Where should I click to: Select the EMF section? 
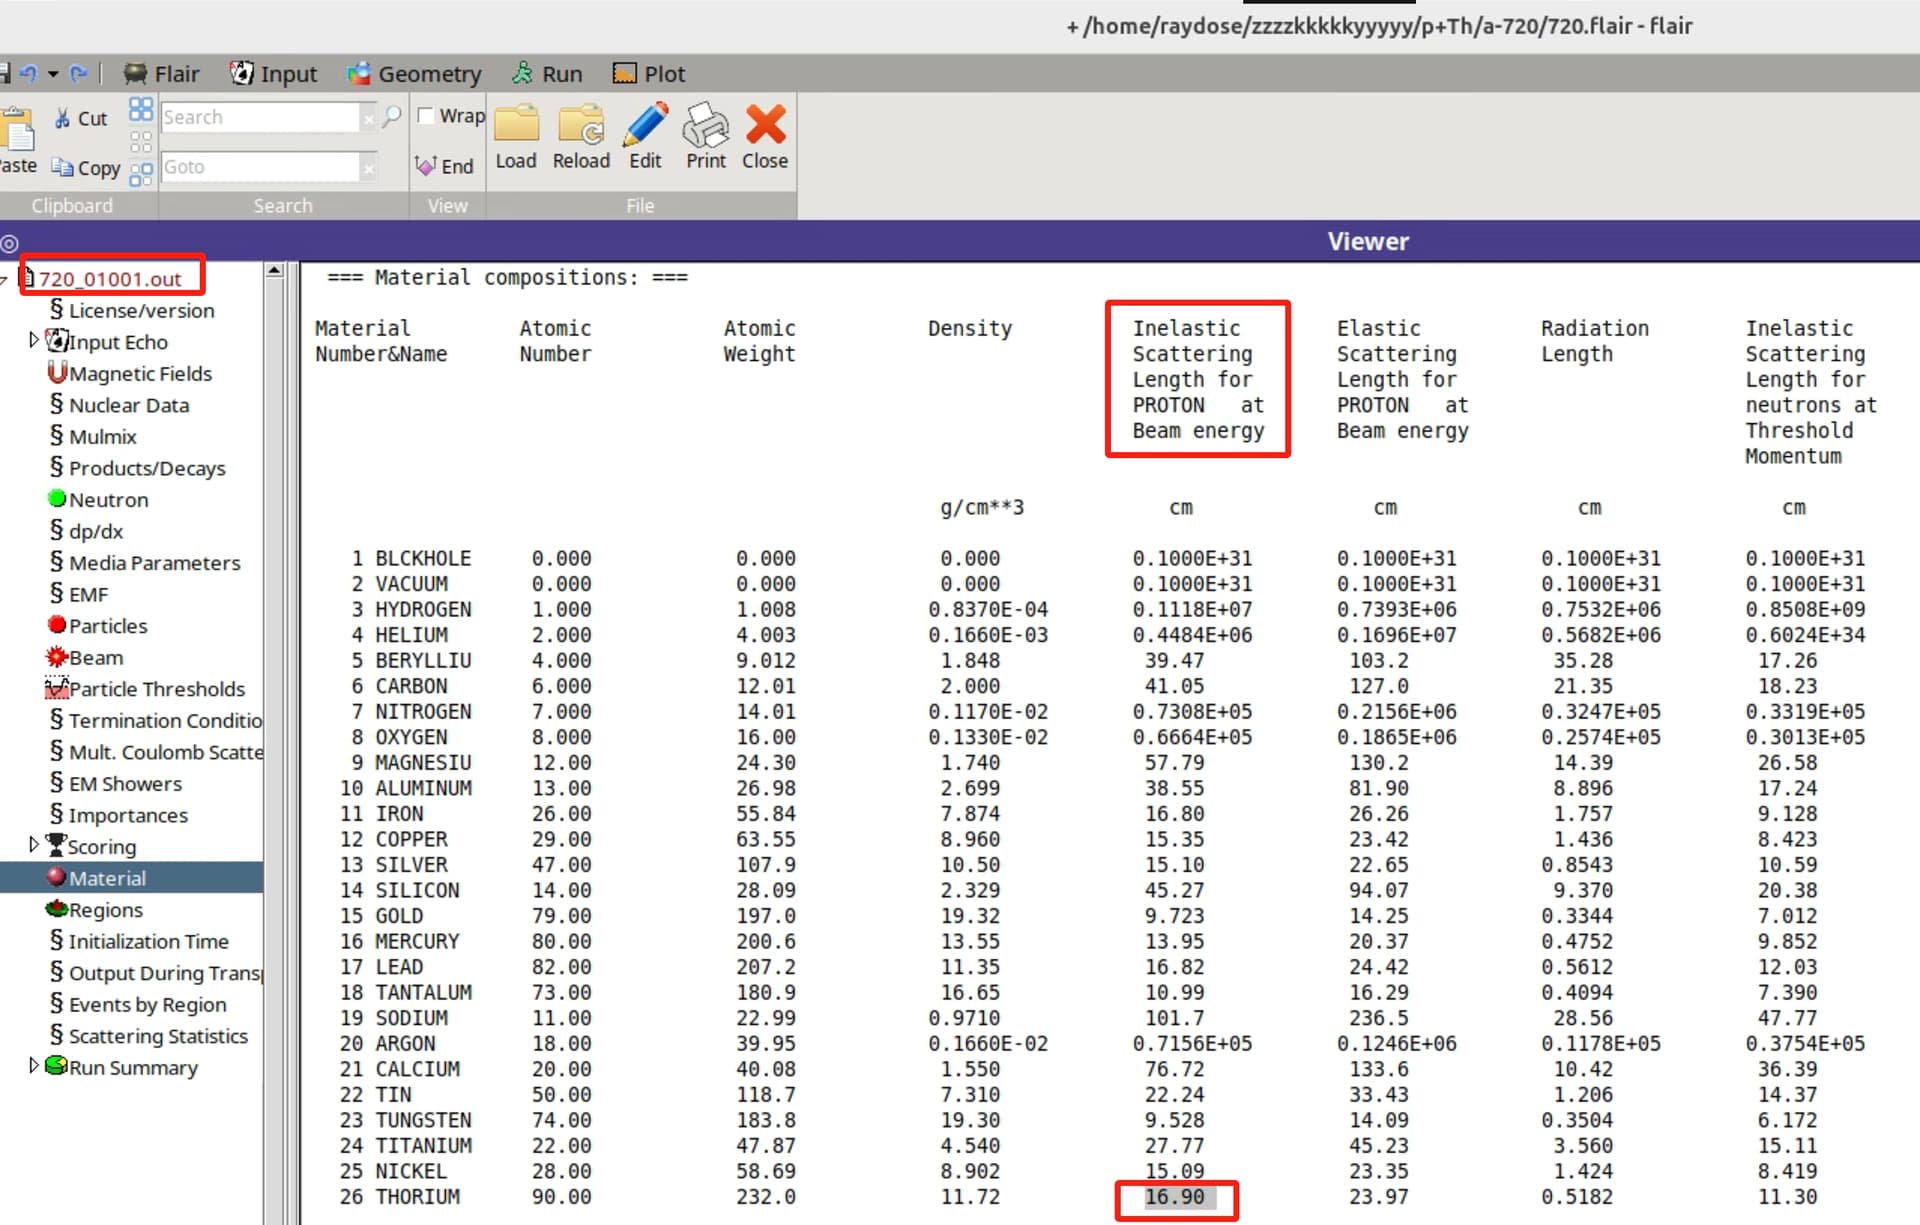78,594
